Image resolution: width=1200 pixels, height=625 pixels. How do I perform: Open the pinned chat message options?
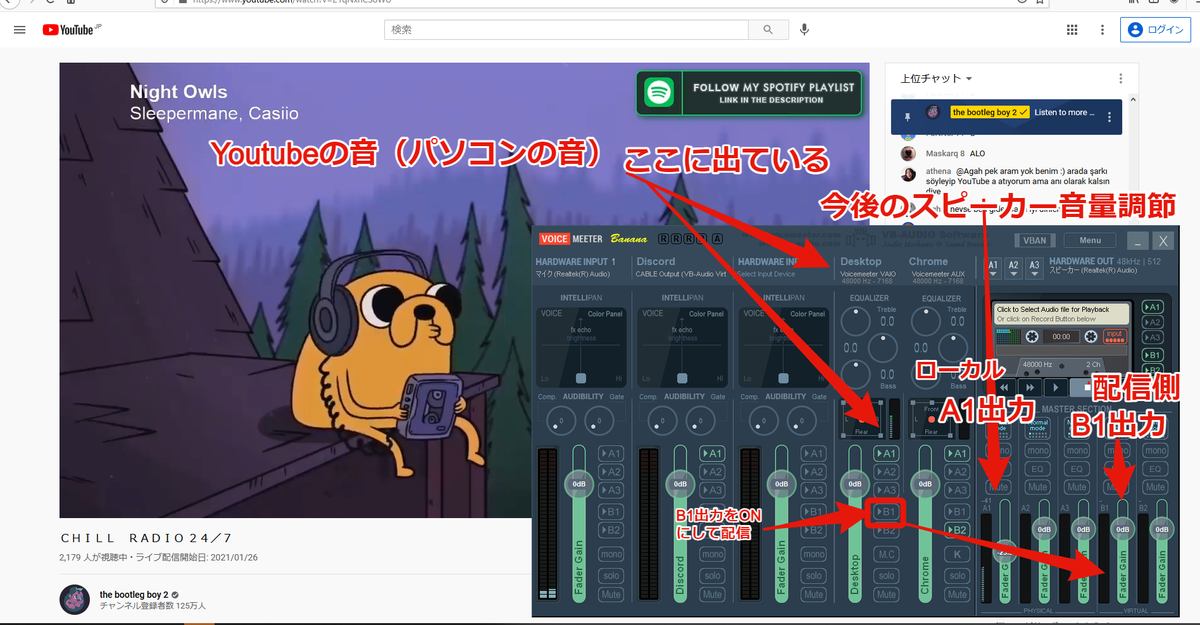coord(1110,116)
